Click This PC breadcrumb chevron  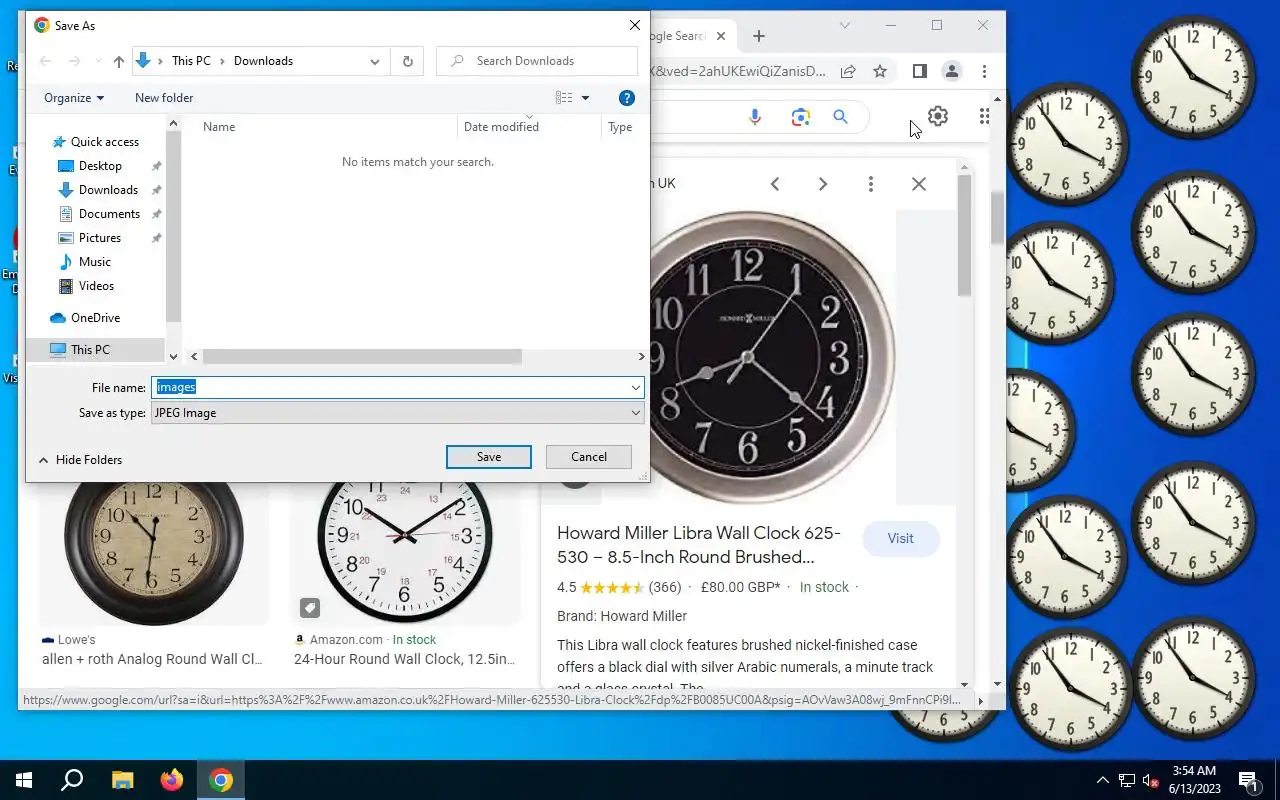(x=222, y=61)
